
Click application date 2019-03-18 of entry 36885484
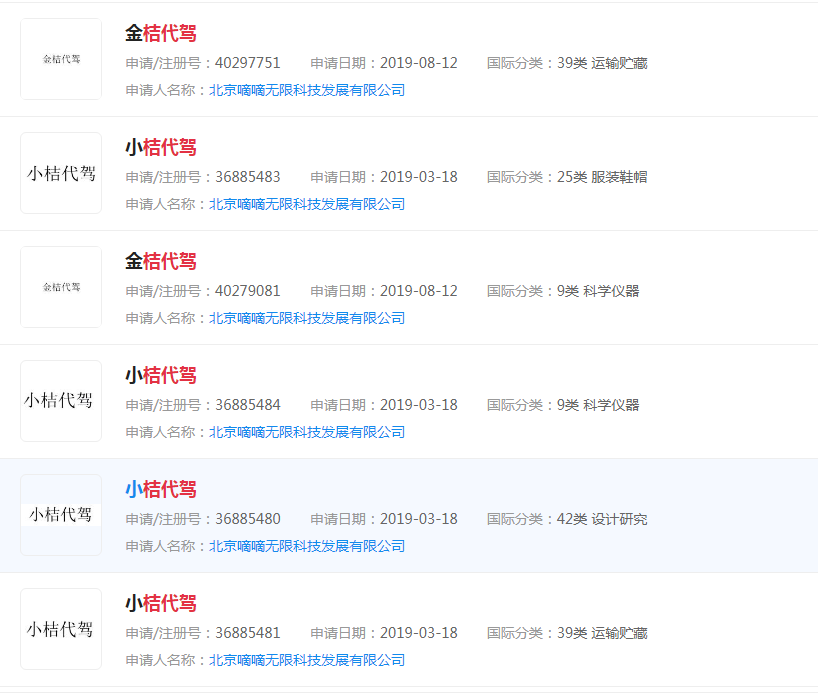point(418,405)
